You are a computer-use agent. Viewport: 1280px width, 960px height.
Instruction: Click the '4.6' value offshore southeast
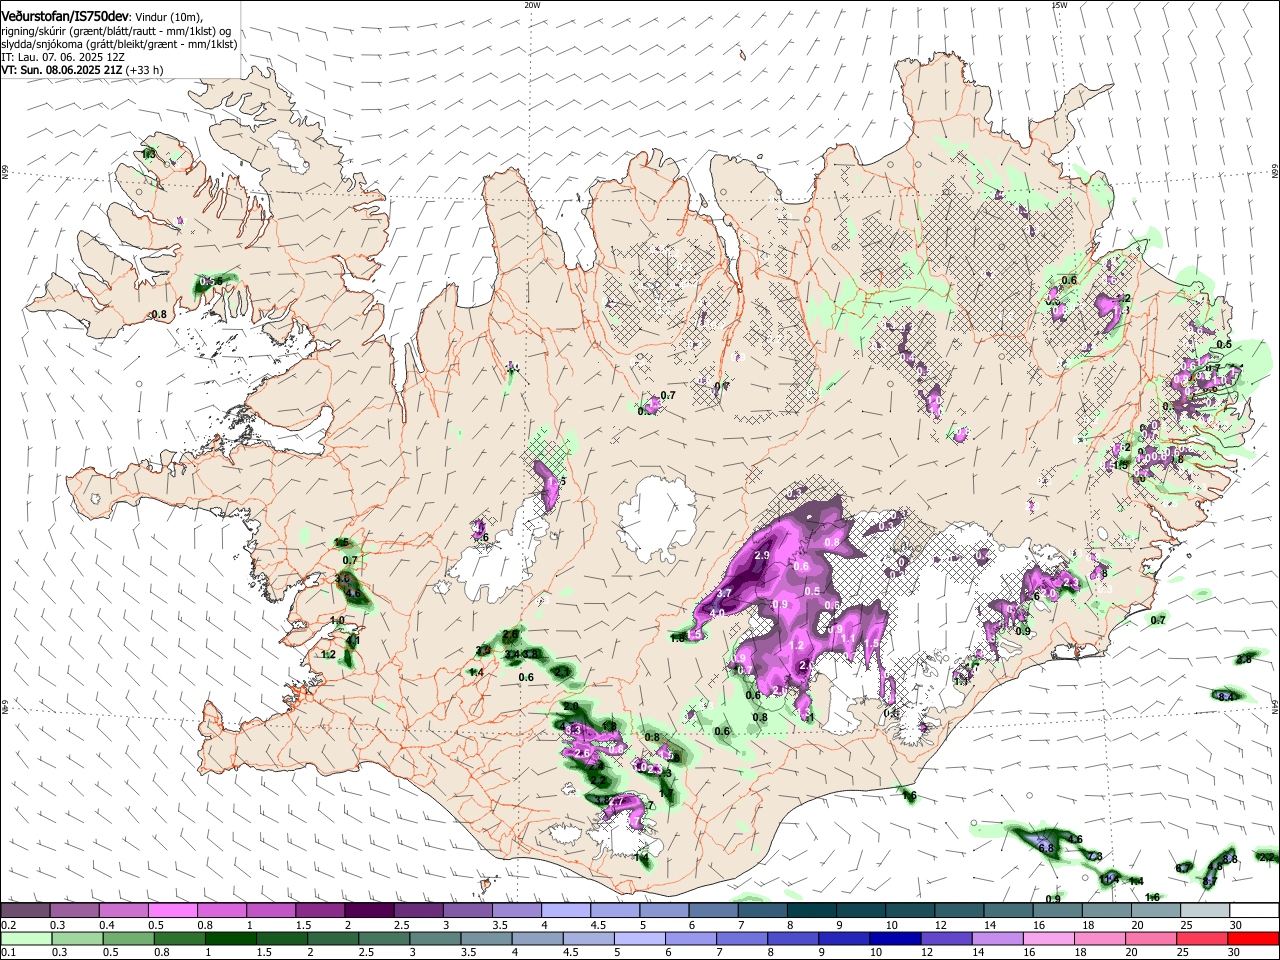[x=1076, y=839]
